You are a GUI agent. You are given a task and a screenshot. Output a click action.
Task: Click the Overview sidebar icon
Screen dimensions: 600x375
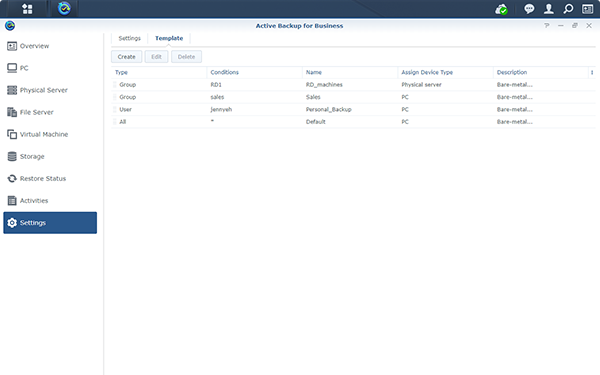click(12, 46)
